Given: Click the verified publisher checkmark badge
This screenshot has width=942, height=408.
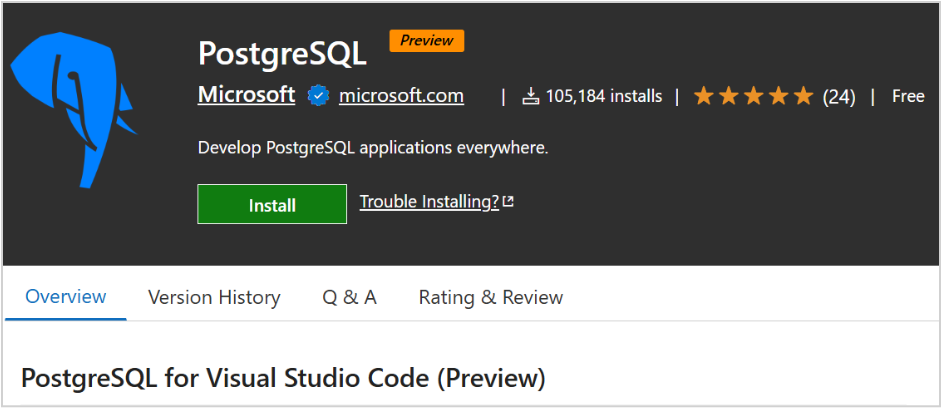Looking at the screenshot, I should (x=318, y=96).
